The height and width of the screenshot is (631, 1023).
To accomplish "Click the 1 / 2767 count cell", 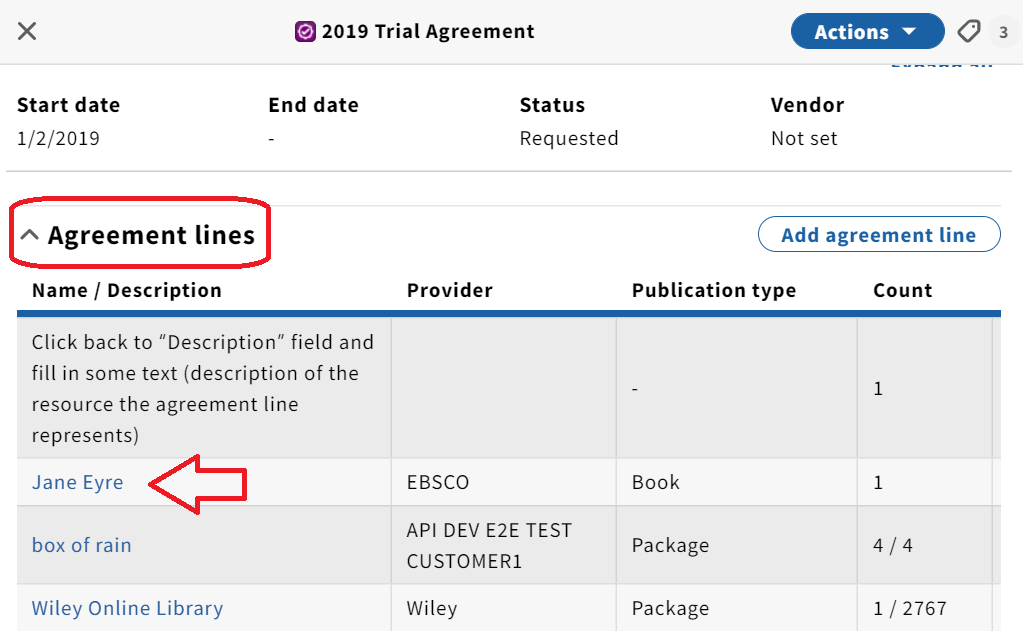I will 909,608.
